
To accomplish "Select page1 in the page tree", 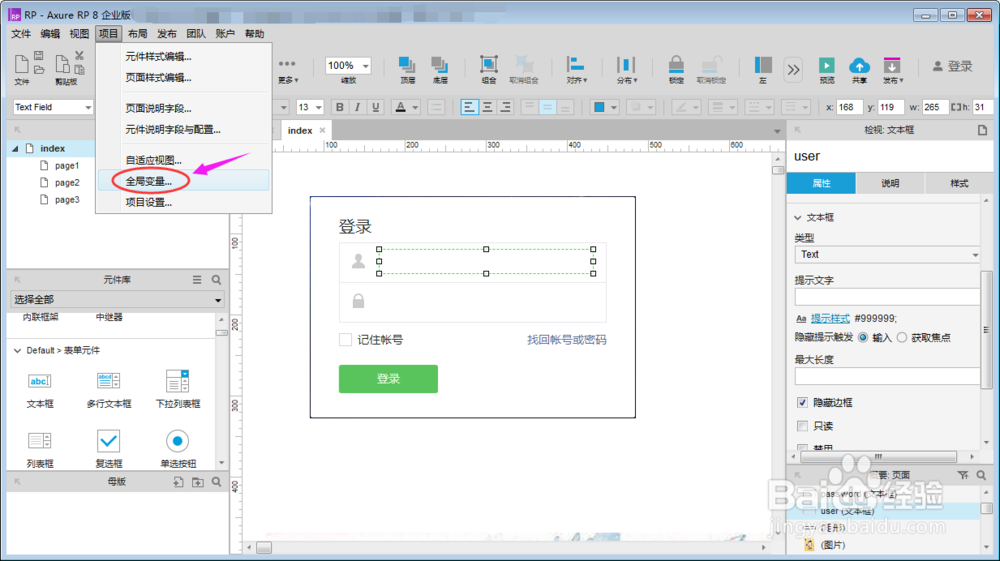I will [66, 166].
